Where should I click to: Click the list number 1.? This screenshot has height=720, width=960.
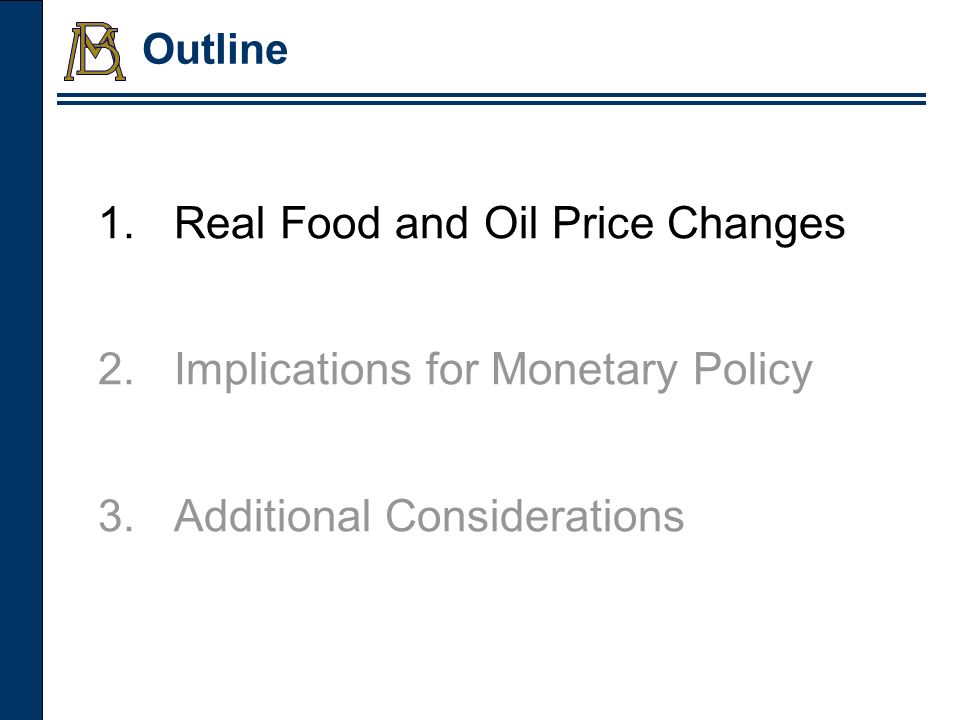(116, 222)
